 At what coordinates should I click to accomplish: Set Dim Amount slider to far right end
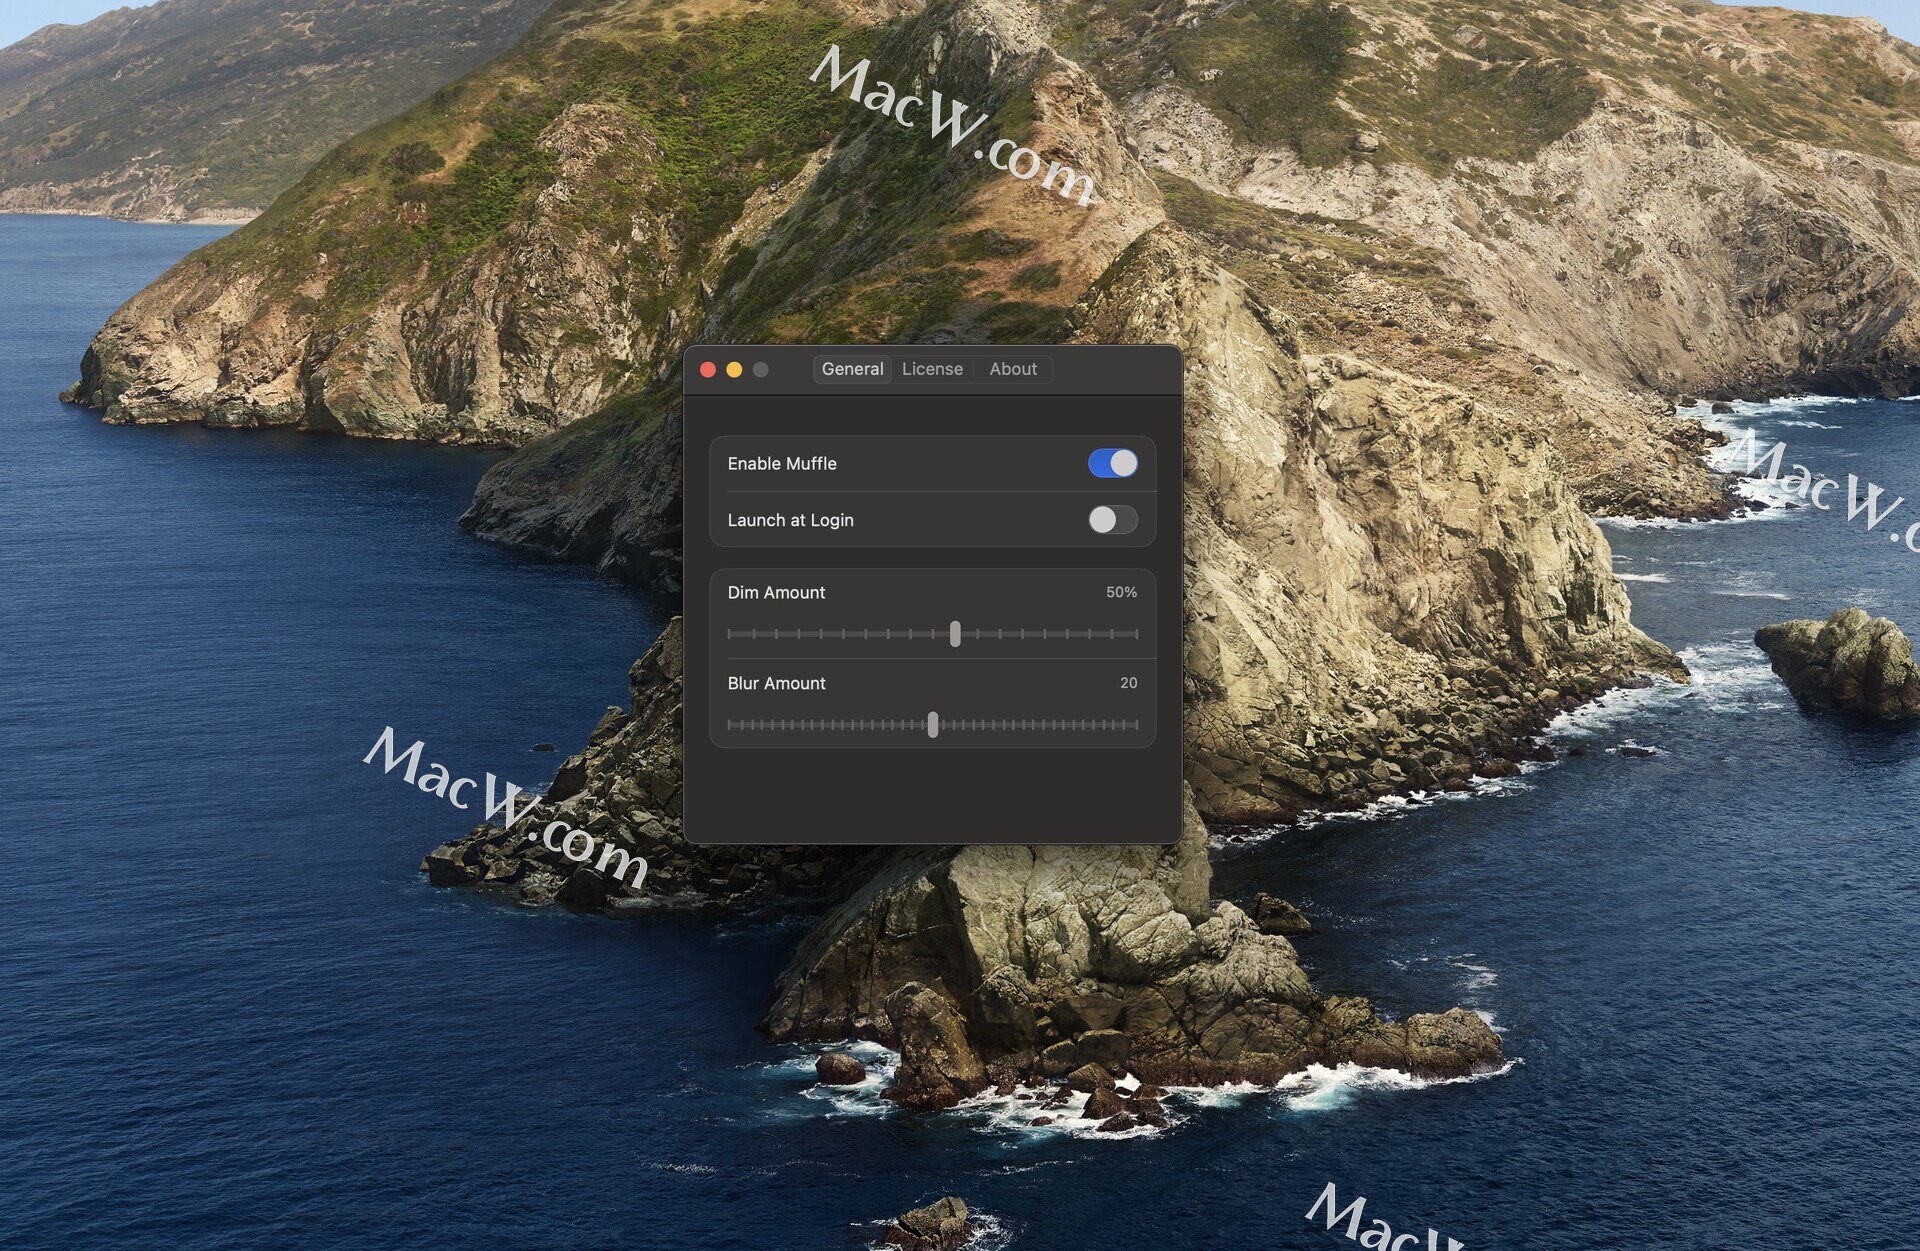coord(1136,634)
